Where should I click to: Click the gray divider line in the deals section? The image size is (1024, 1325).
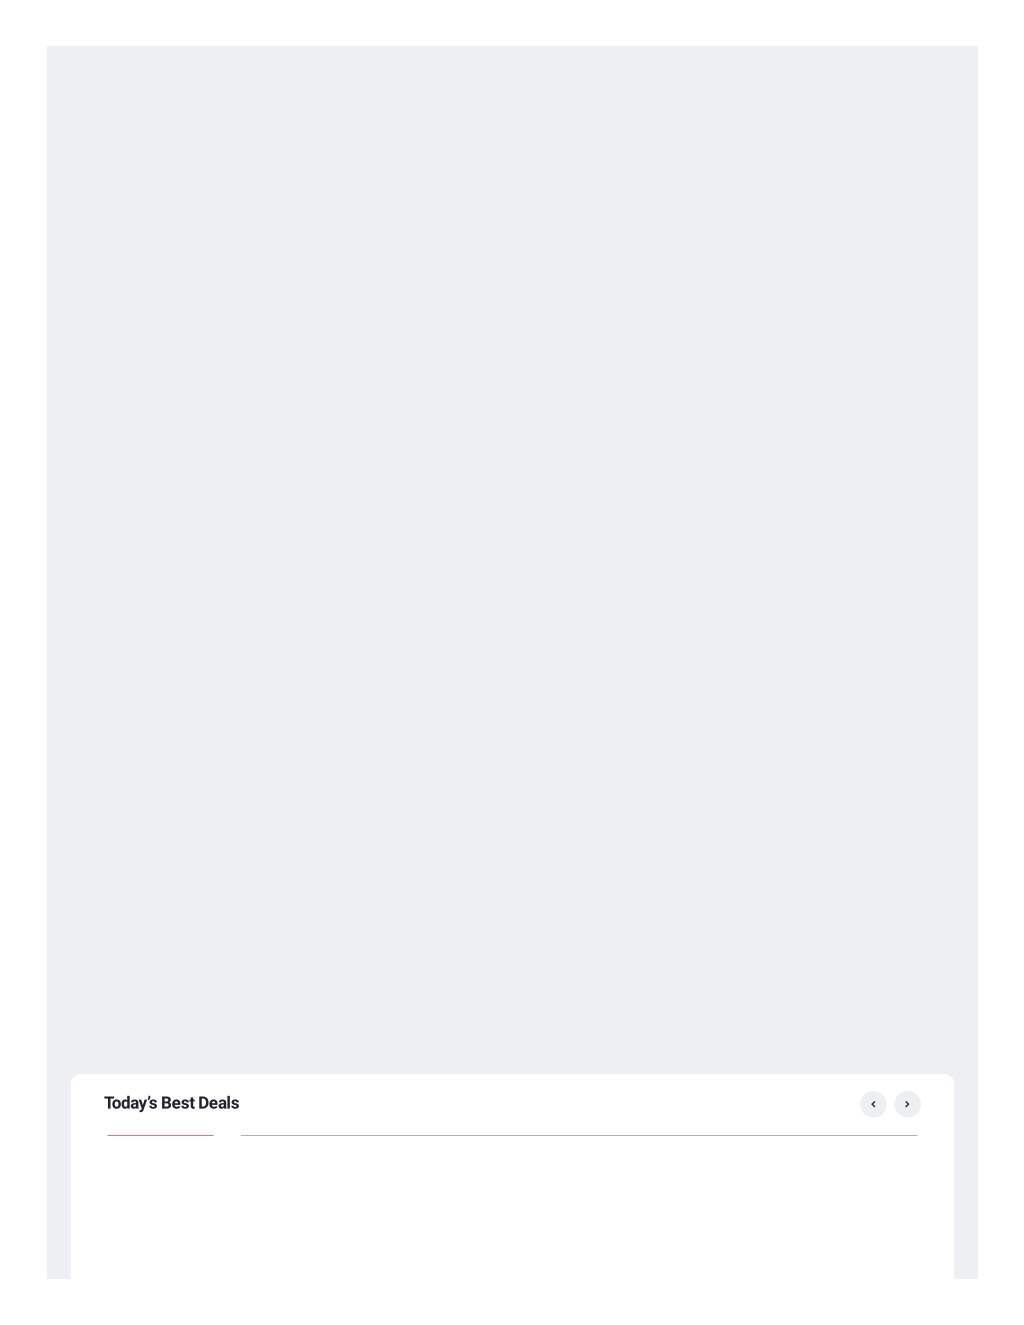[x=578, y=1135]
